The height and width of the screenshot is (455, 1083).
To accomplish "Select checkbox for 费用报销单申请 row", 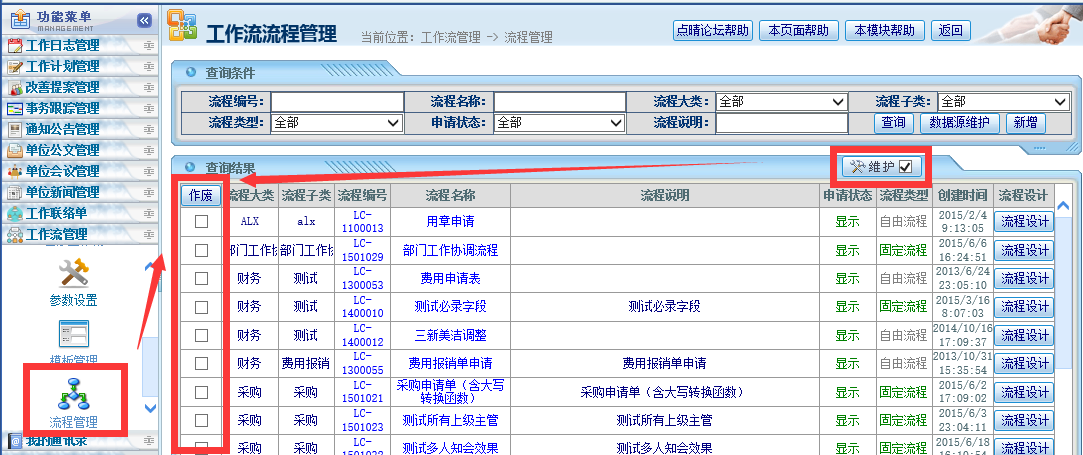I will click(201, 363).
